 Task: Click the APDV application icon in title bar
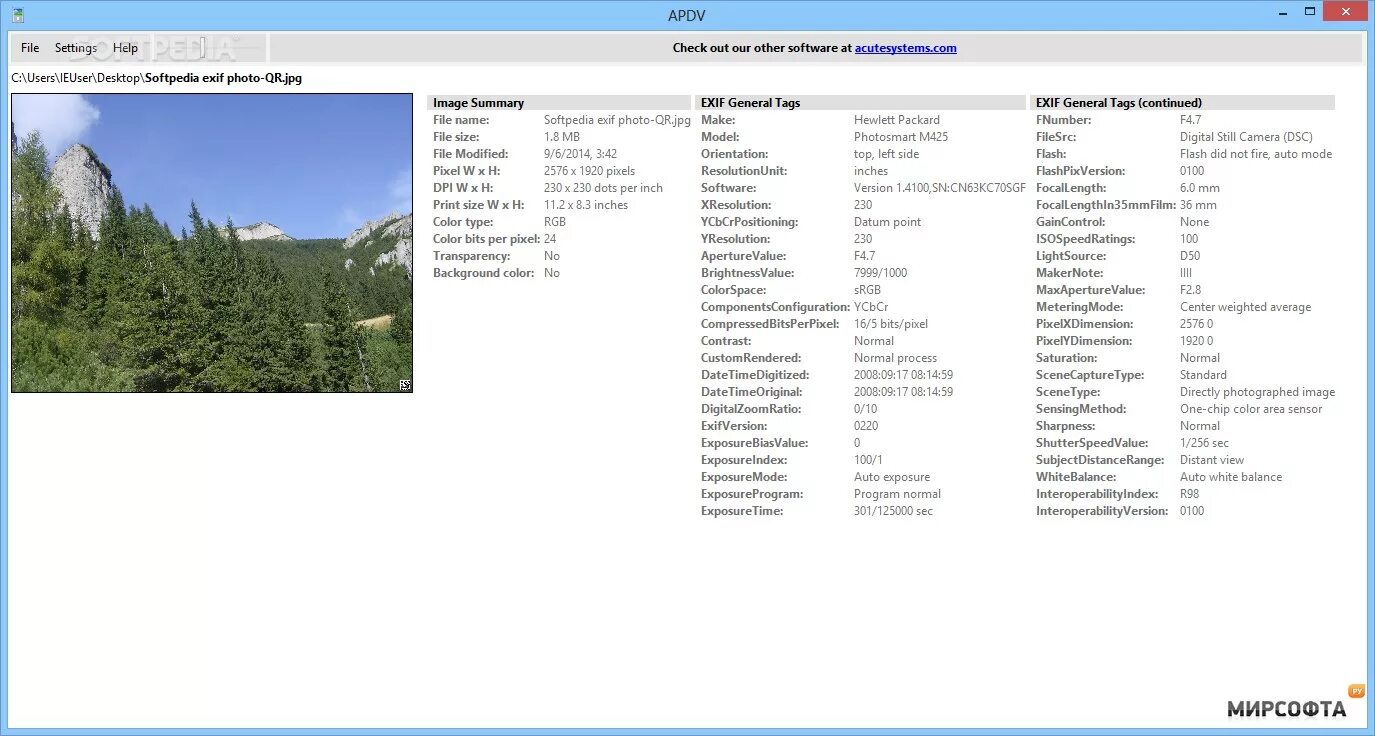[18, 15]
